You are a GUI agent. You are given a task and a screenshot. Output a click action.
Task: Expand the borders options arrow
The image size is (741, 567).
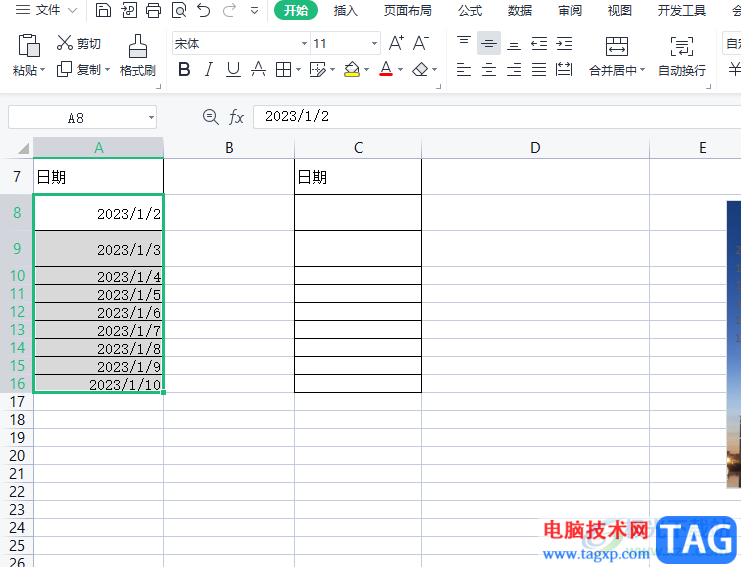[x=298, y=70]
